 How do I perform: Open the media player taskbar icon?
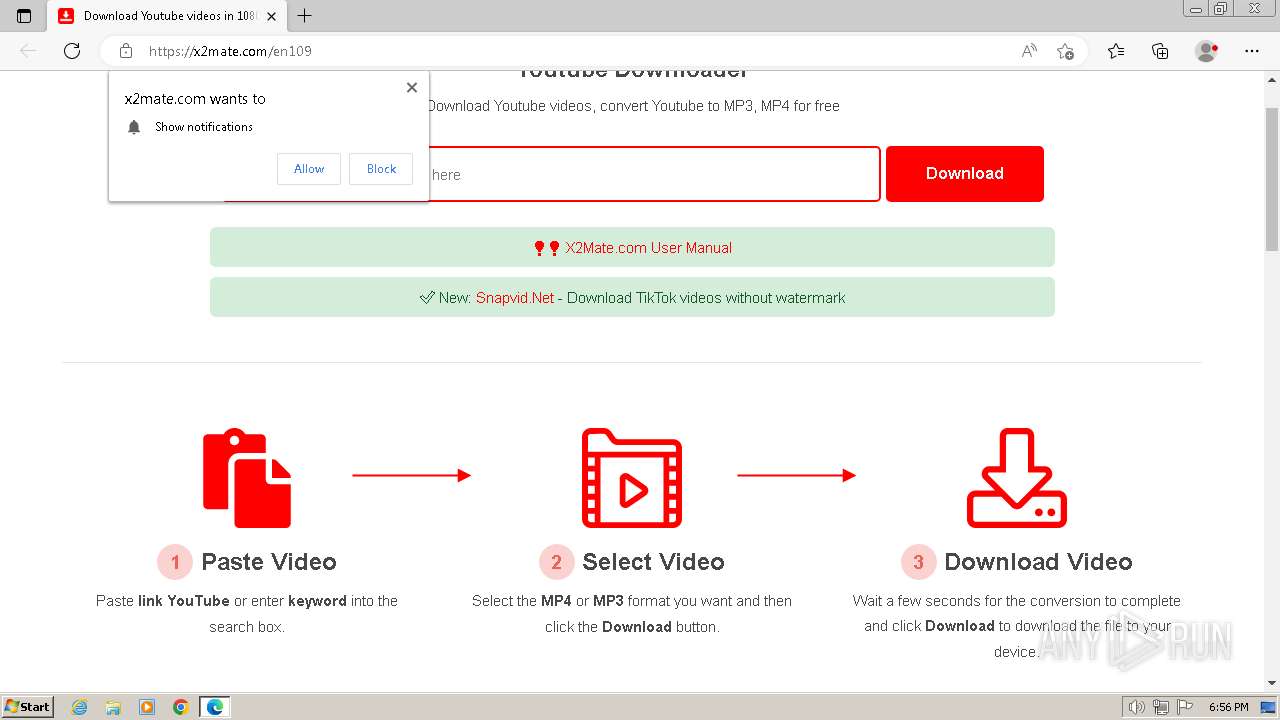[x=147, y=707]
